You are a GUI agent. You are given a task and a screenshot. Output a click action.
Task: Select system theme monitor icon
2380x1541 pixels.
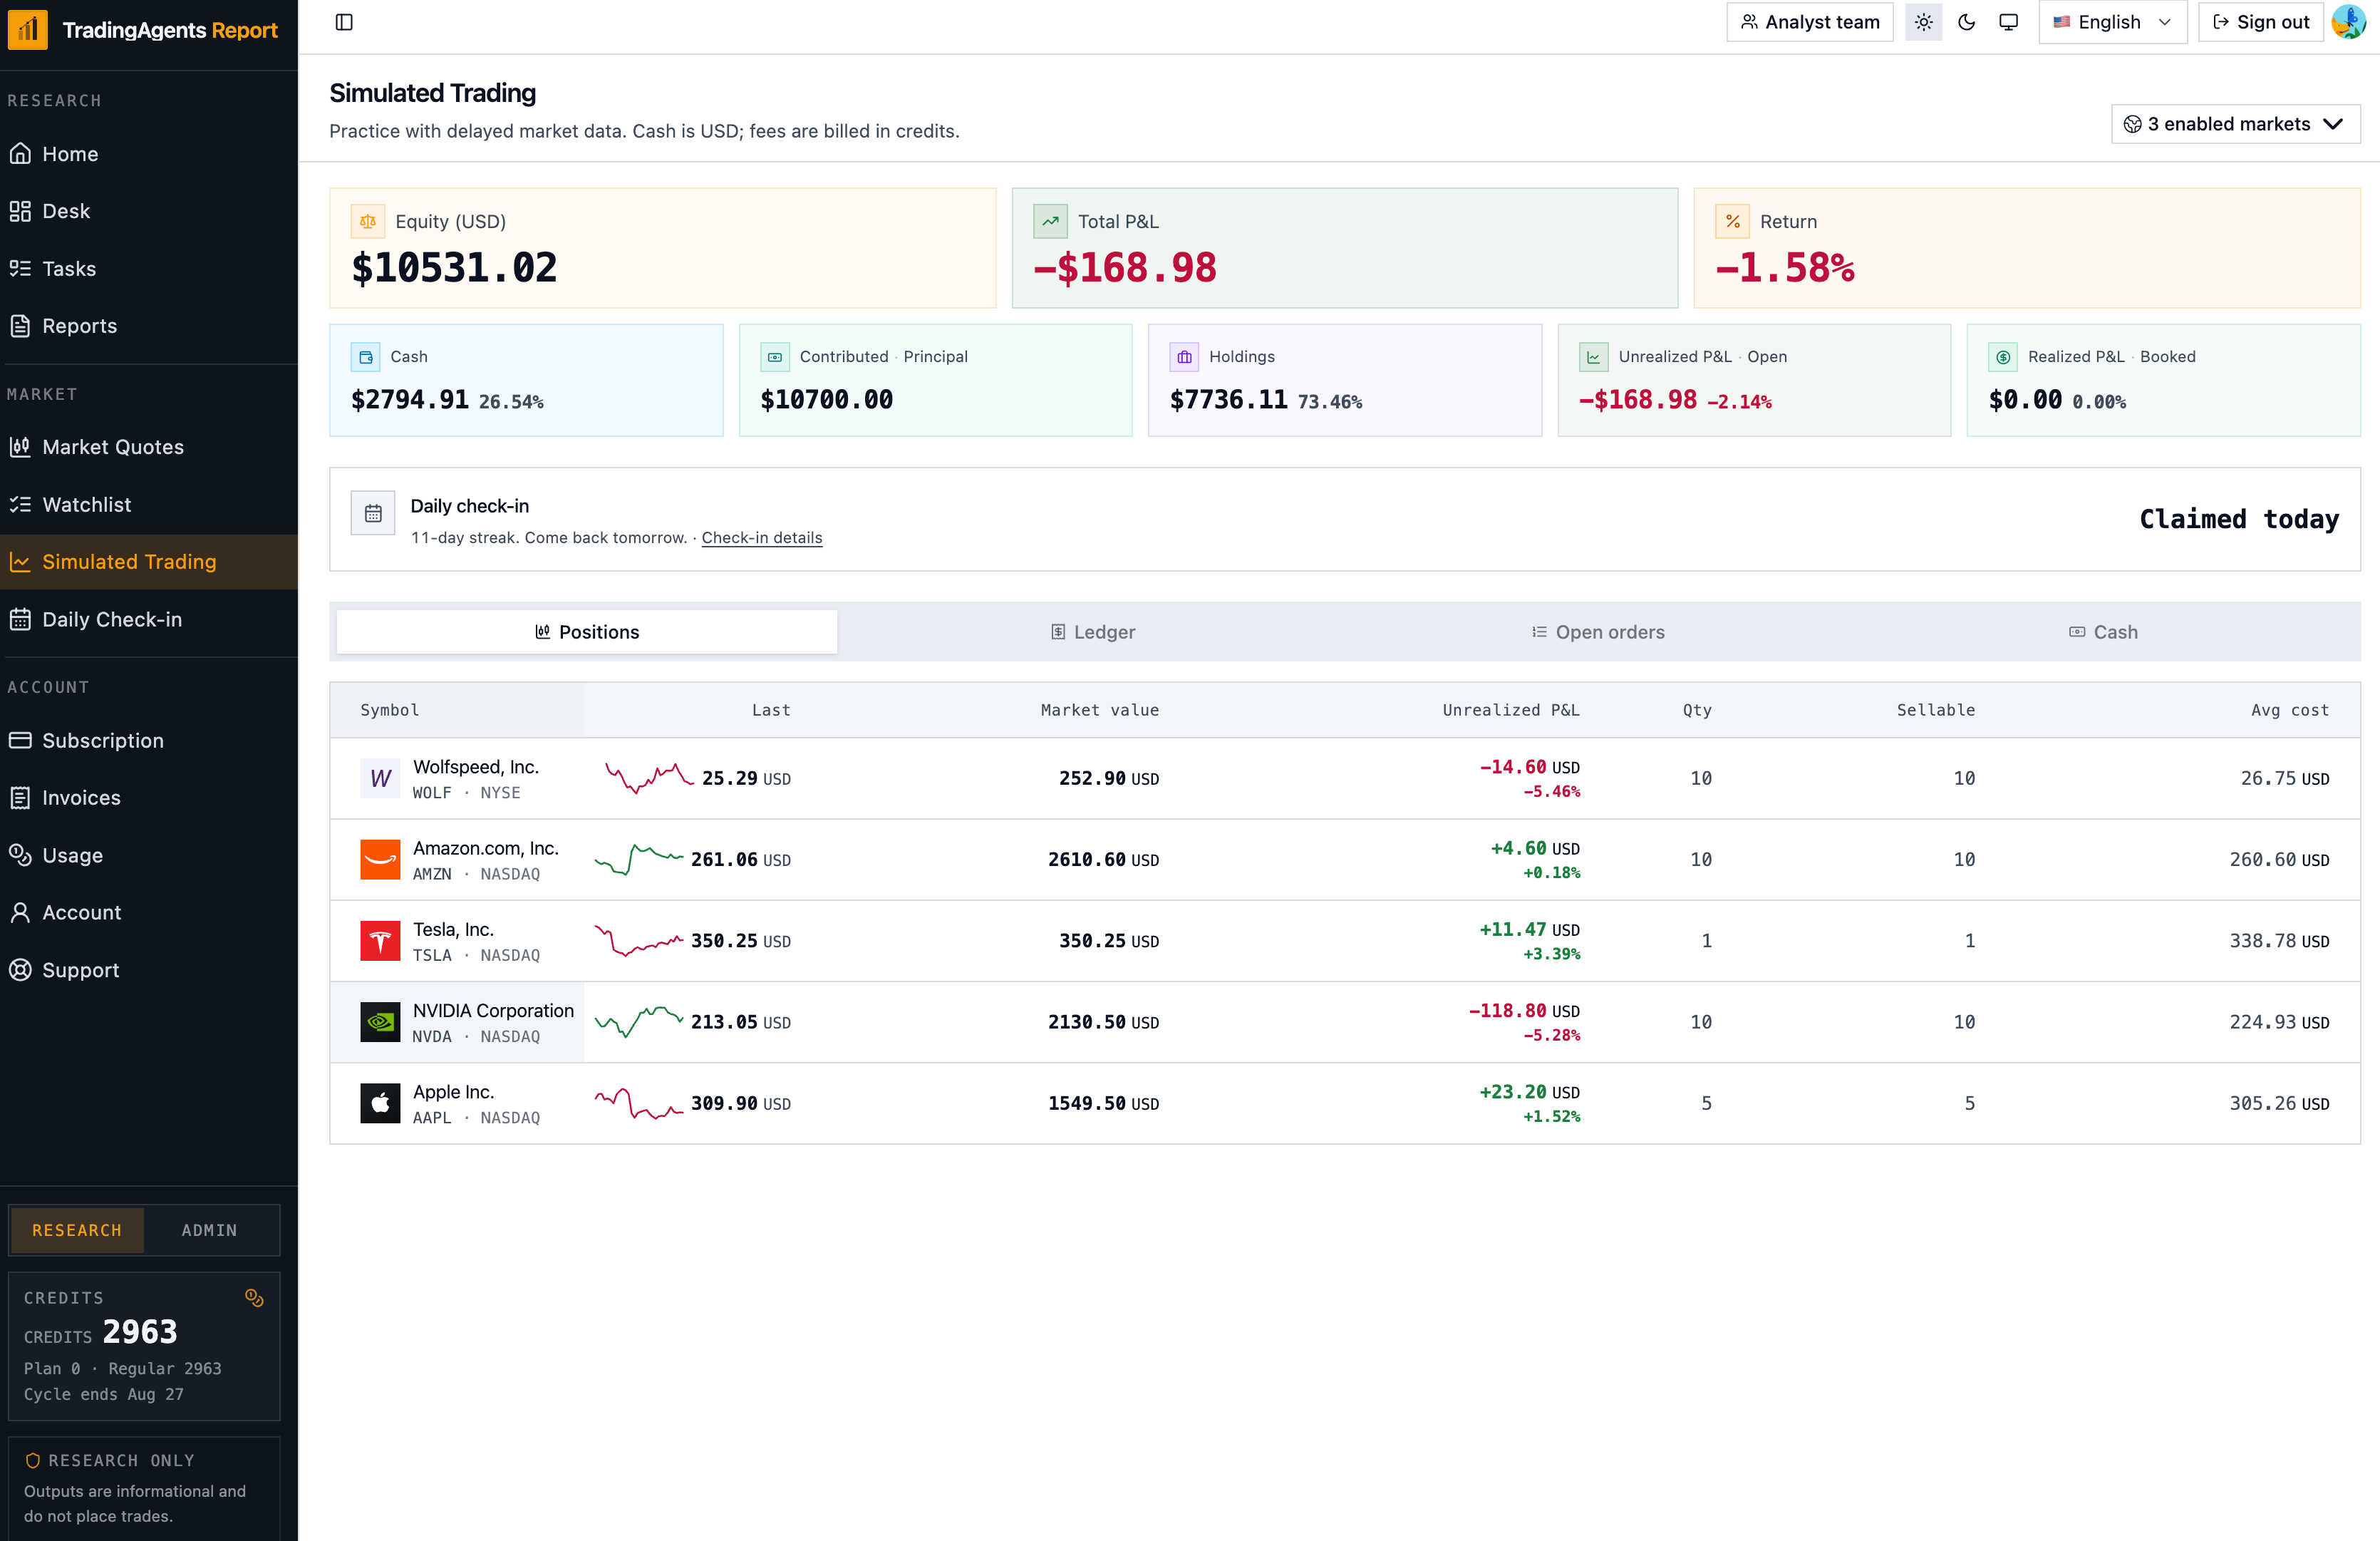(2008, 22)
